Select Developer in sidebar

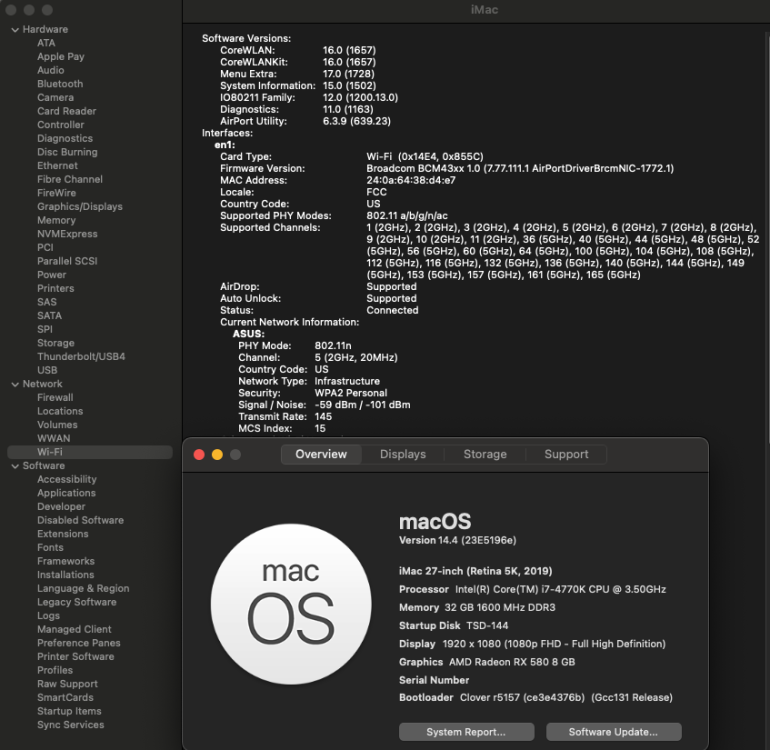(61, 506)
